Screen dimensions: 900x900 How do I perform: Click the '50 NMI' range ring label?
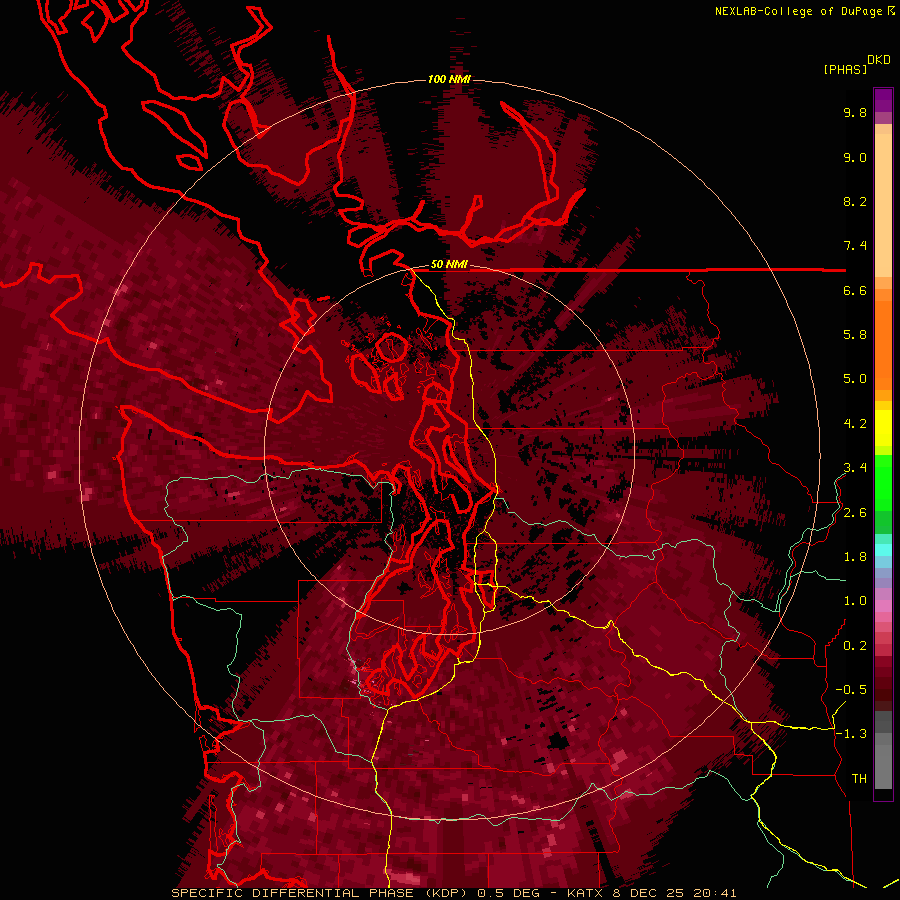coord(449,265)
